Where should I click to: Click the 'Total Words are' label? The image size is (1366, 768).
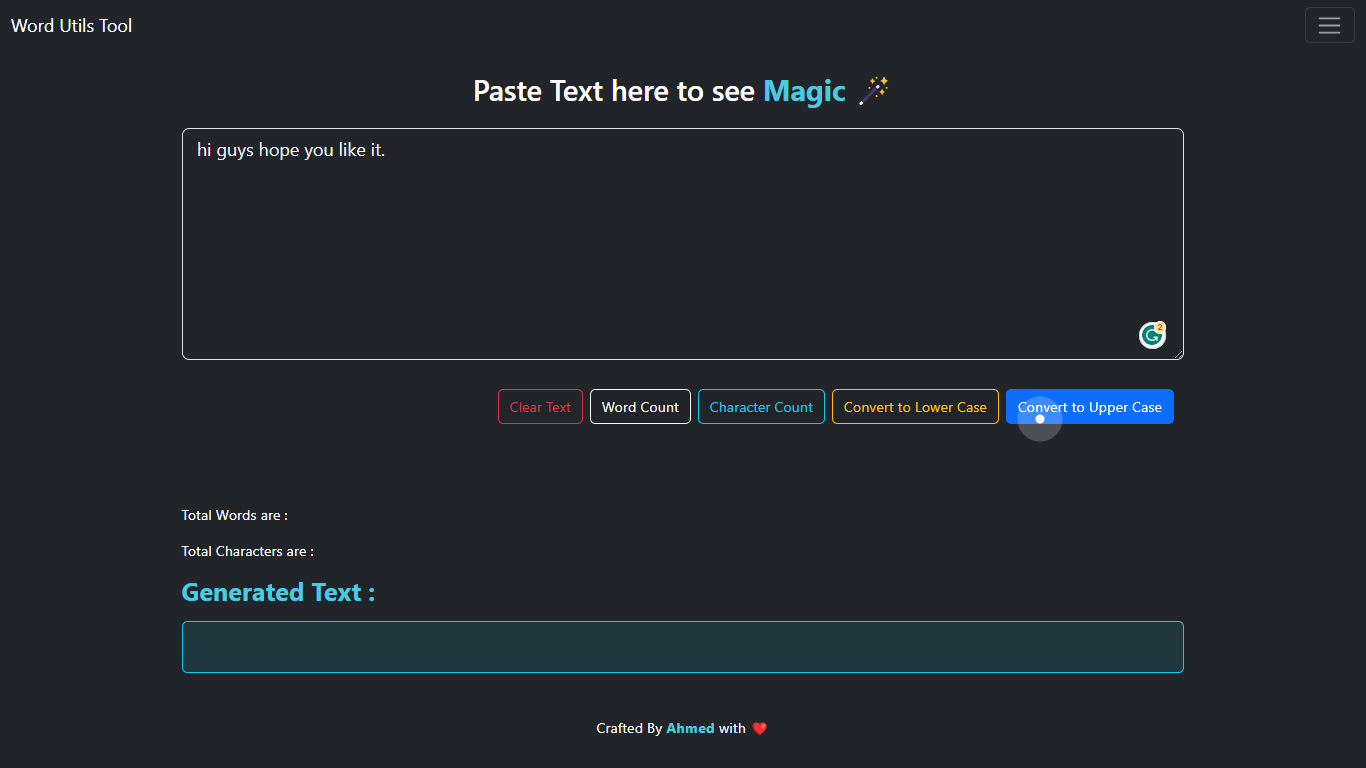[235, 515]
